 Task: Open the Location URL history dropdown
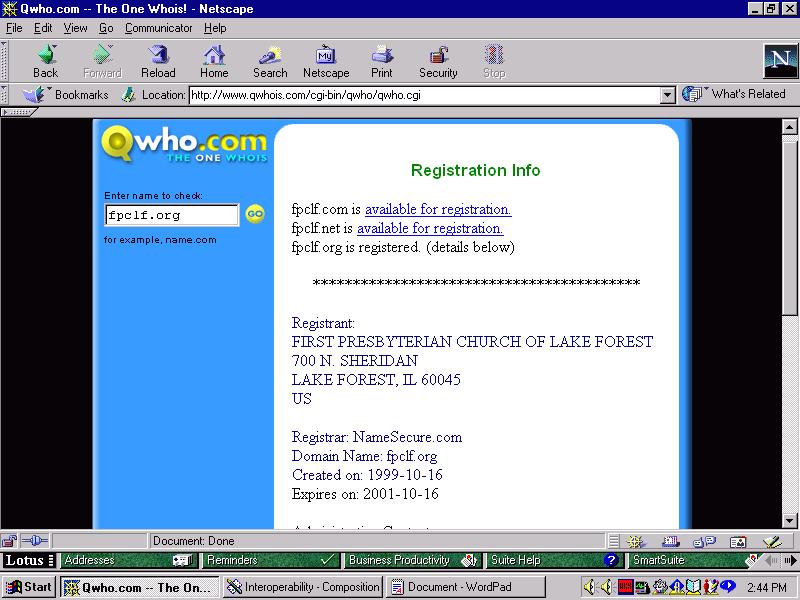pyautogui.click(x=667, y=95)
